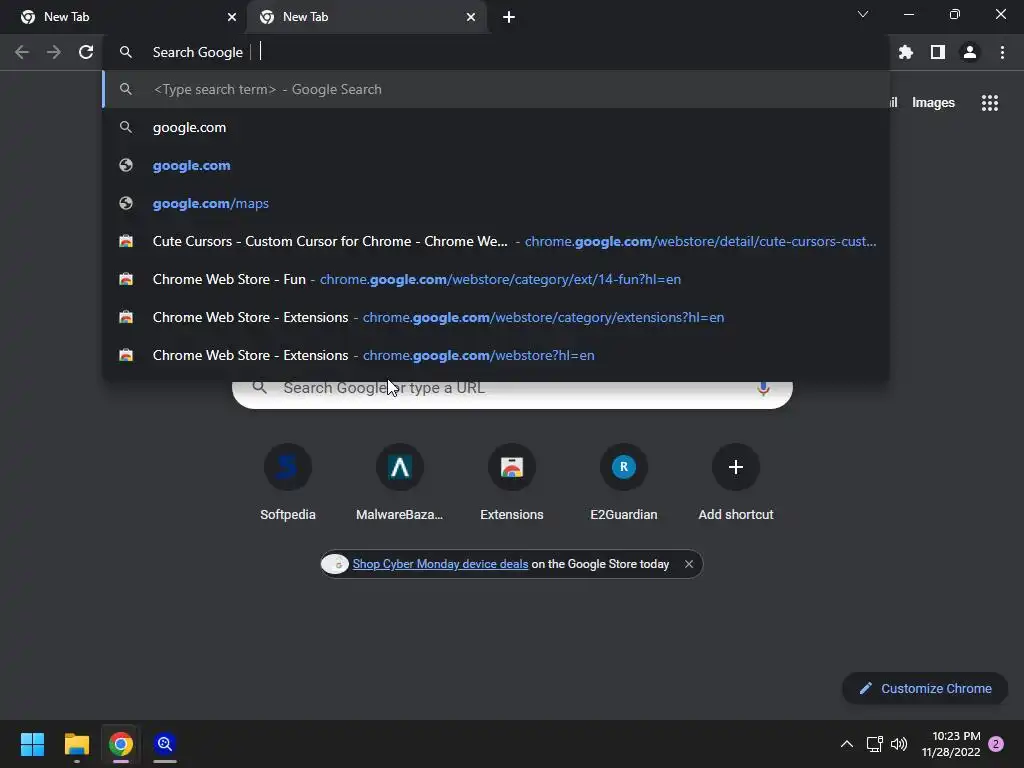The image size is (1024, 768).
Task: Open a new tab with plus button
Action: click(509, 17)
